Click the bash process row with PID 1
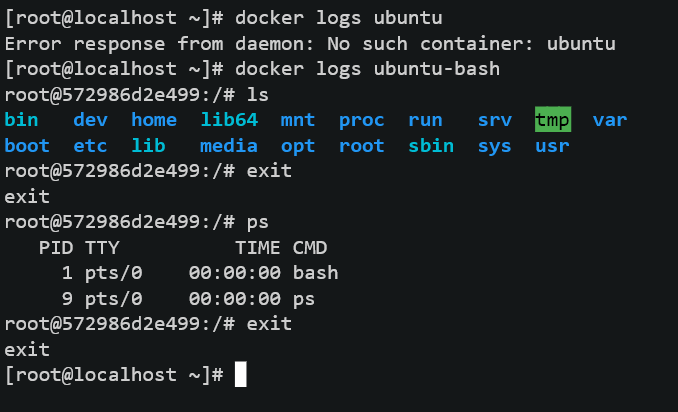The height and width of the screenshot is (412, 678). coord(200,273)
